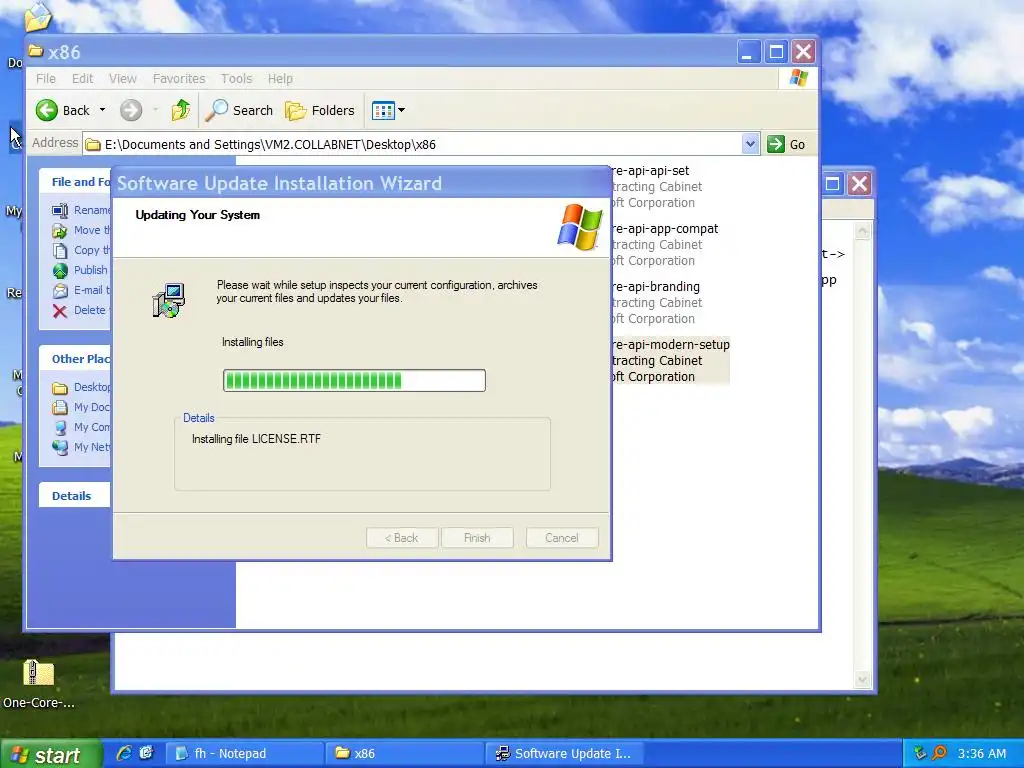Click Rename this file task icon
This screenshot has width=1024, height=768.
(x=60, y=210)
